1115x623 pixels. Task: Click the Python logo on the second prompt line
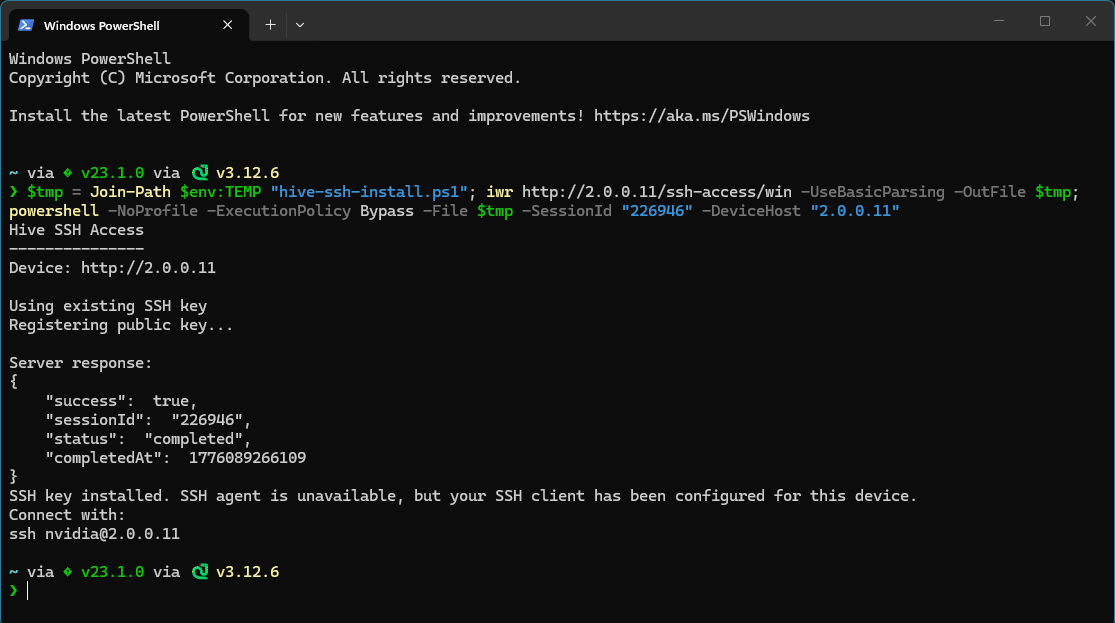(199, 571)
